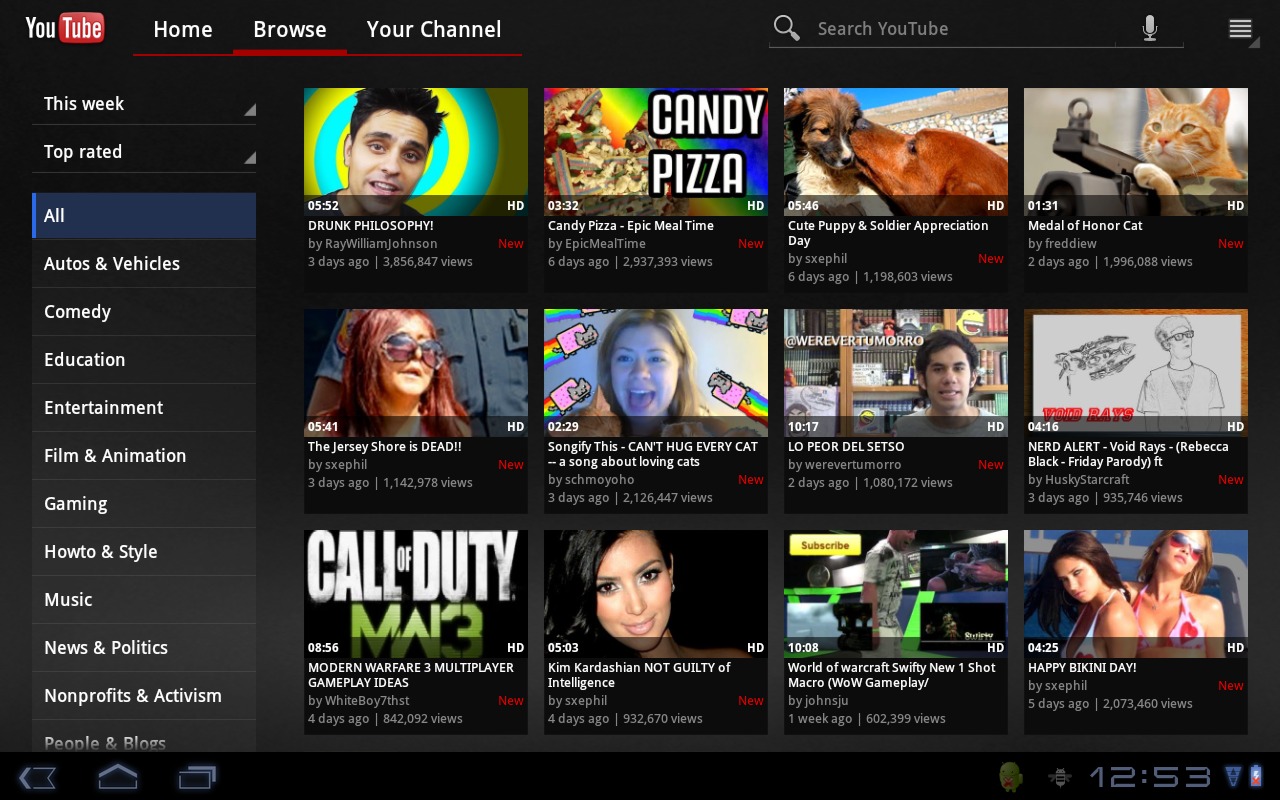Choose the Film & Animation category
Image resolution: width=1280 pixels, height=800 pixels.
tap(144, 456)
